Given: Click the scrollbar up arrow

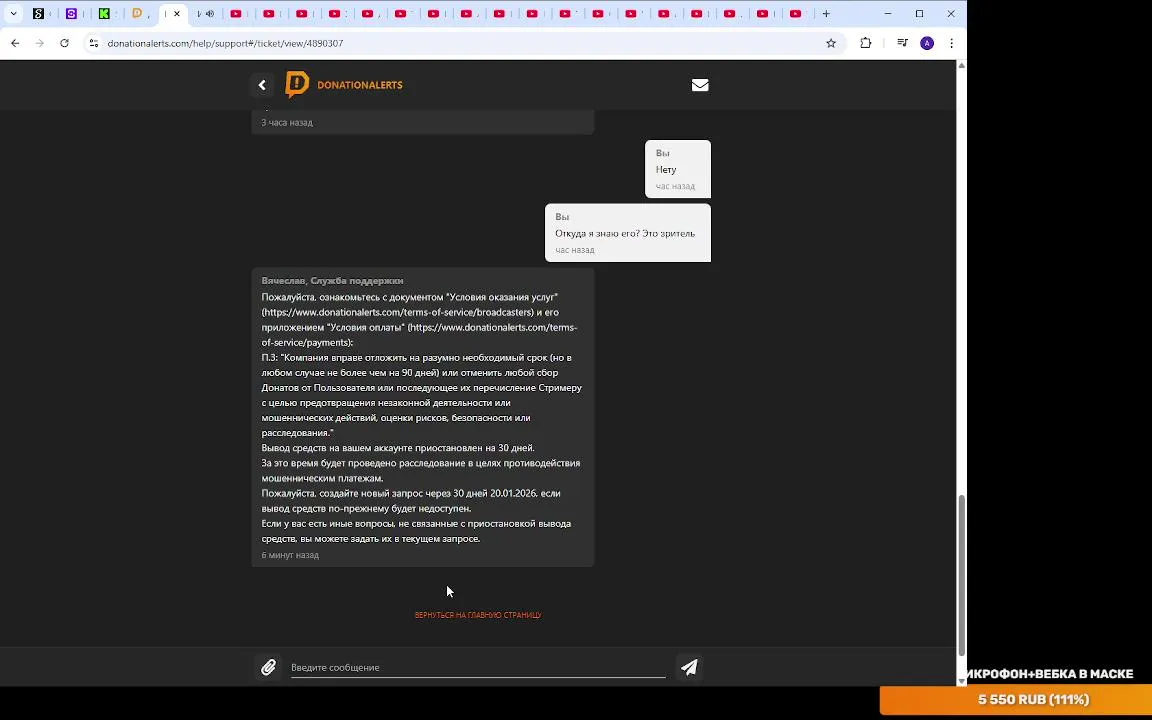Looking at the screenshot, I should [x=962, y=66].
